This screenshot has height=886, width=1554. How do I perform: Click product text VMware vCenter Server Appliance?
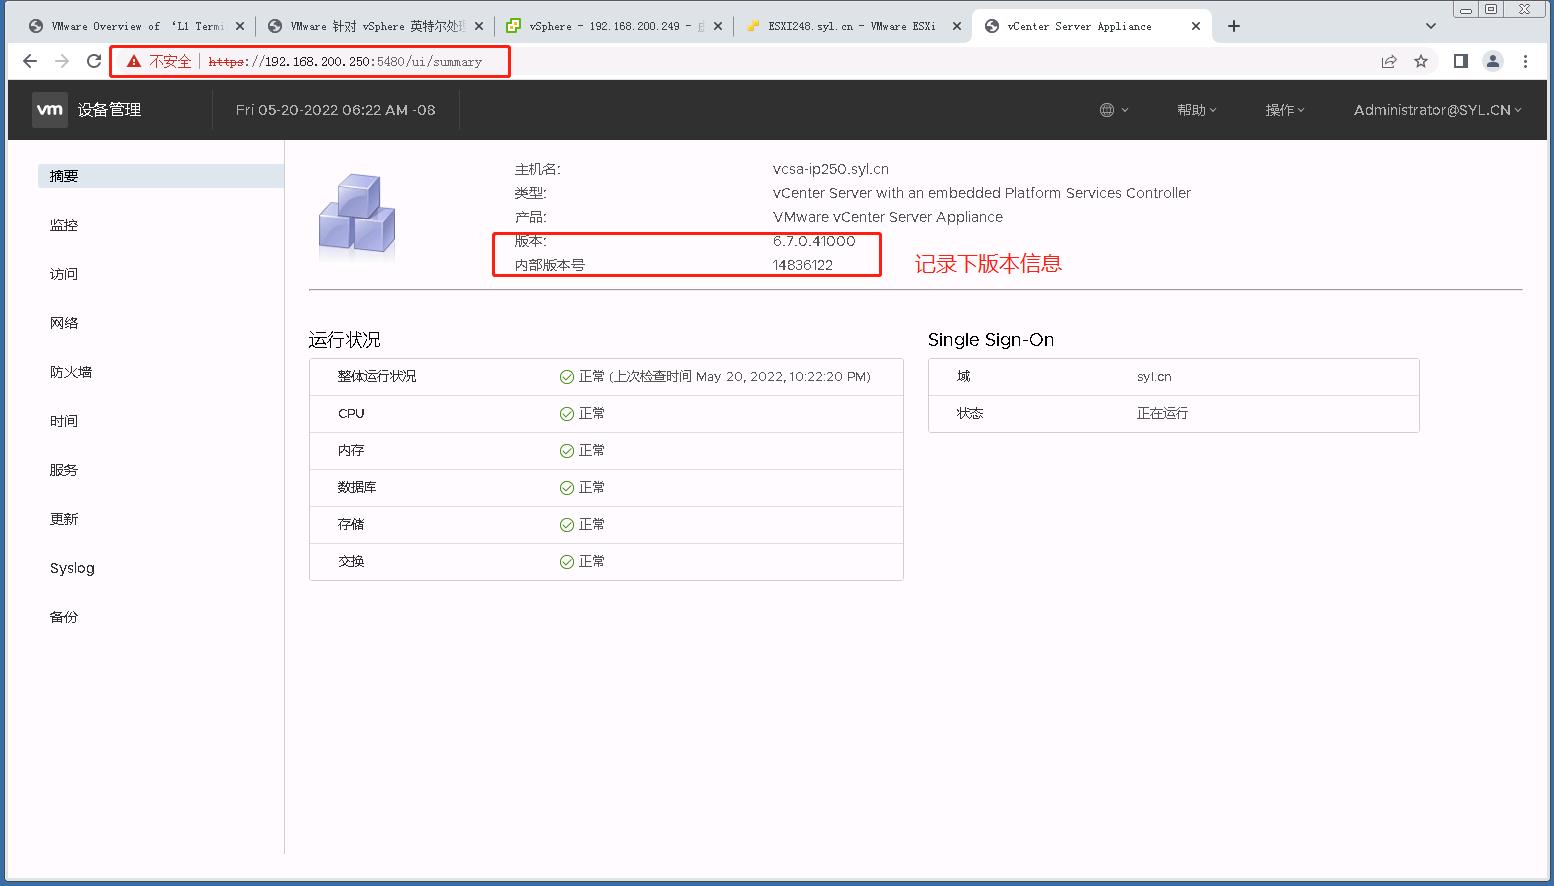pos(888,217)
